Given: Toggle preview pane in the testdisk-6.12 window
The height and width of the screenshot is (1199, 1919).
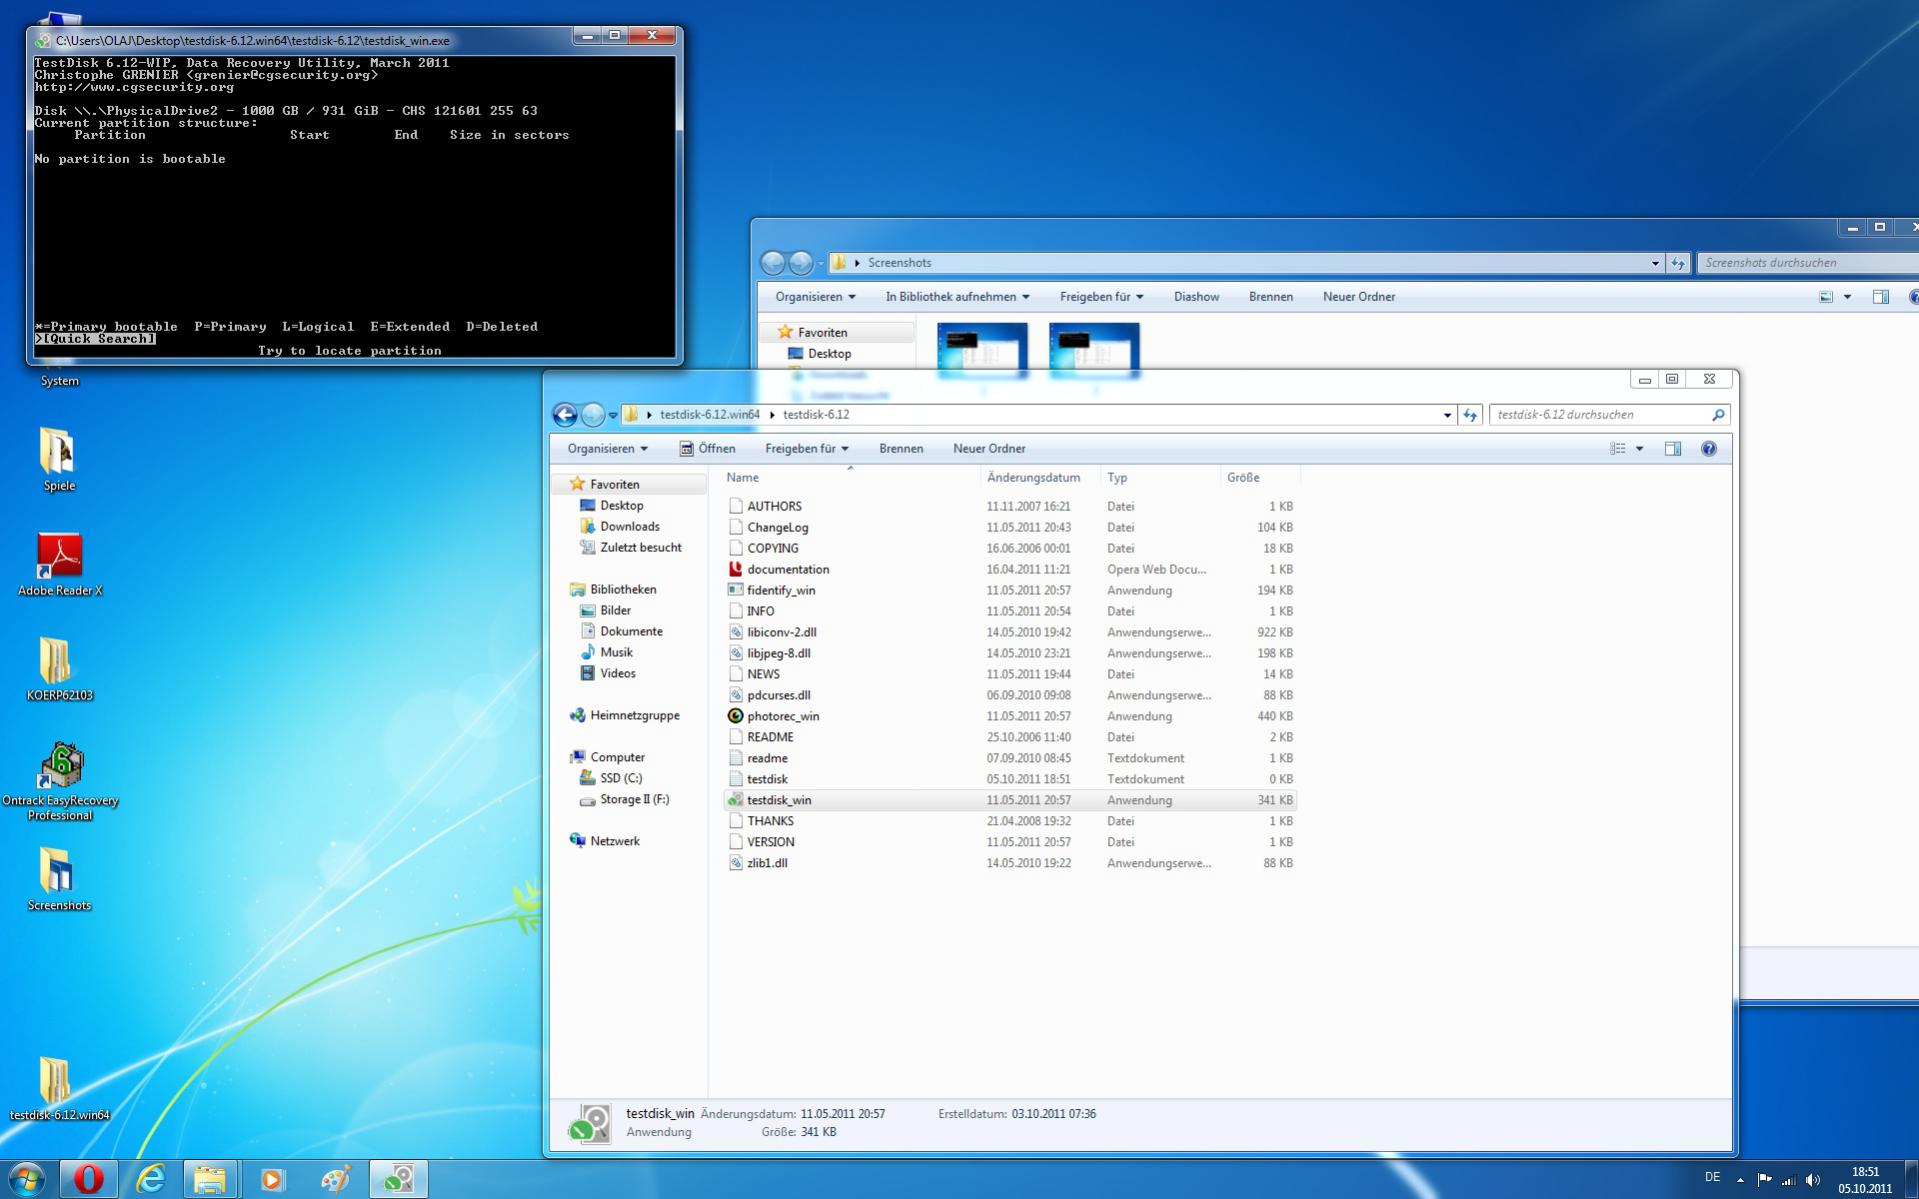Looking at the screenshot, I should click(1673, 449).
